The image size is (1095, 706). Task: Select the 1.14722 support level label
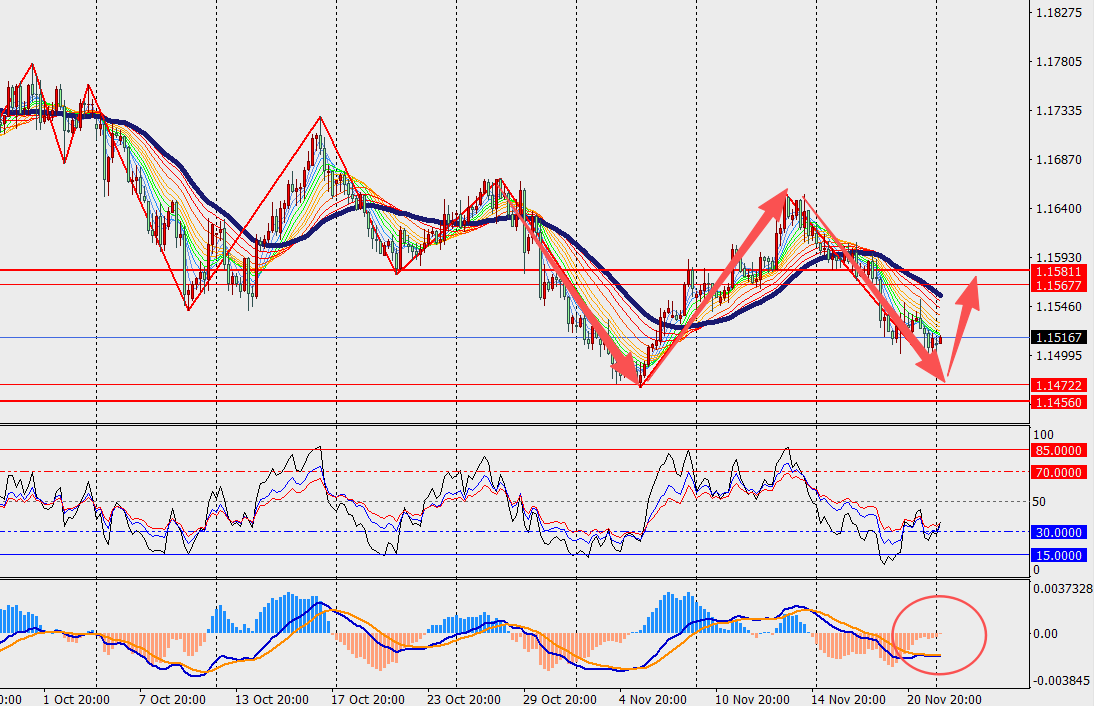click(x=1058, y=385)
